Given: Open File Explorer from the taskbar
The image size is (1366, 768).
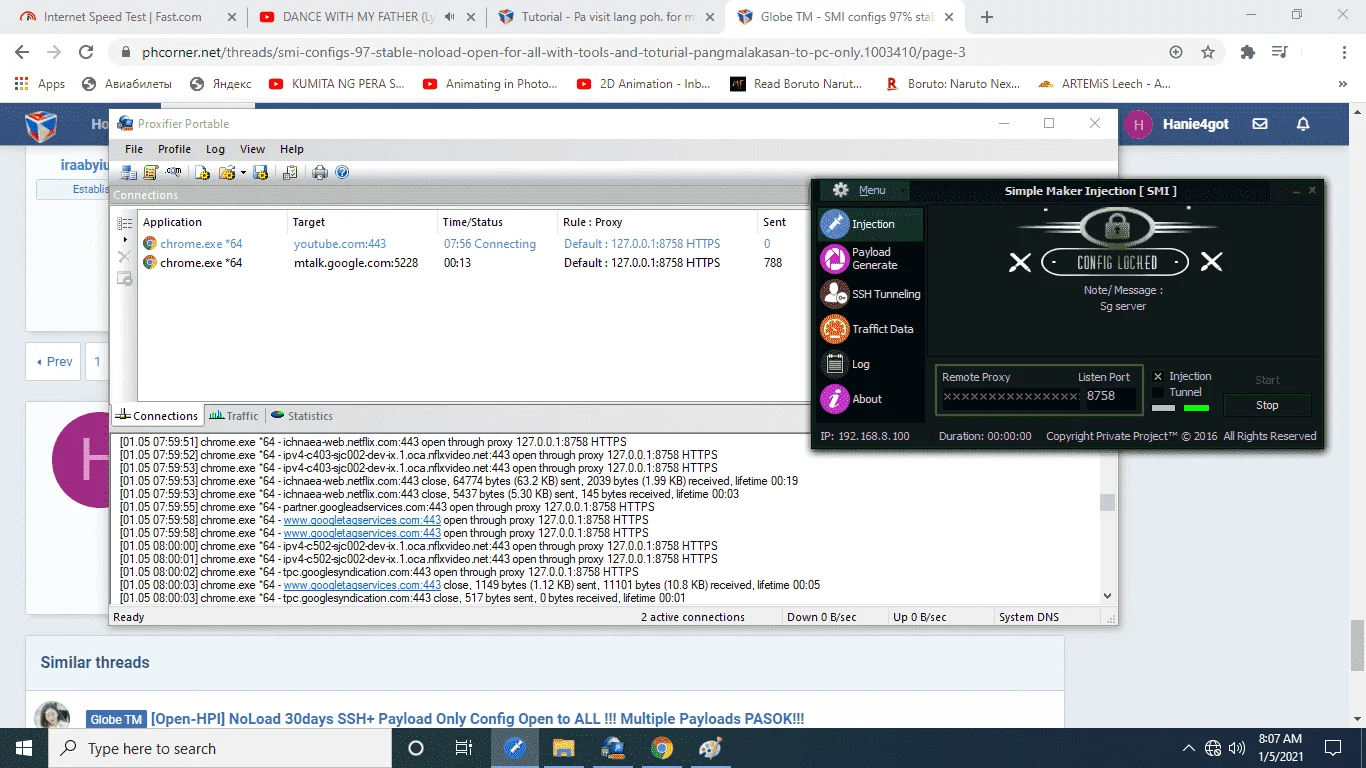Looking at the screenshot, I should pyautogui.click(x=563, y=748).
